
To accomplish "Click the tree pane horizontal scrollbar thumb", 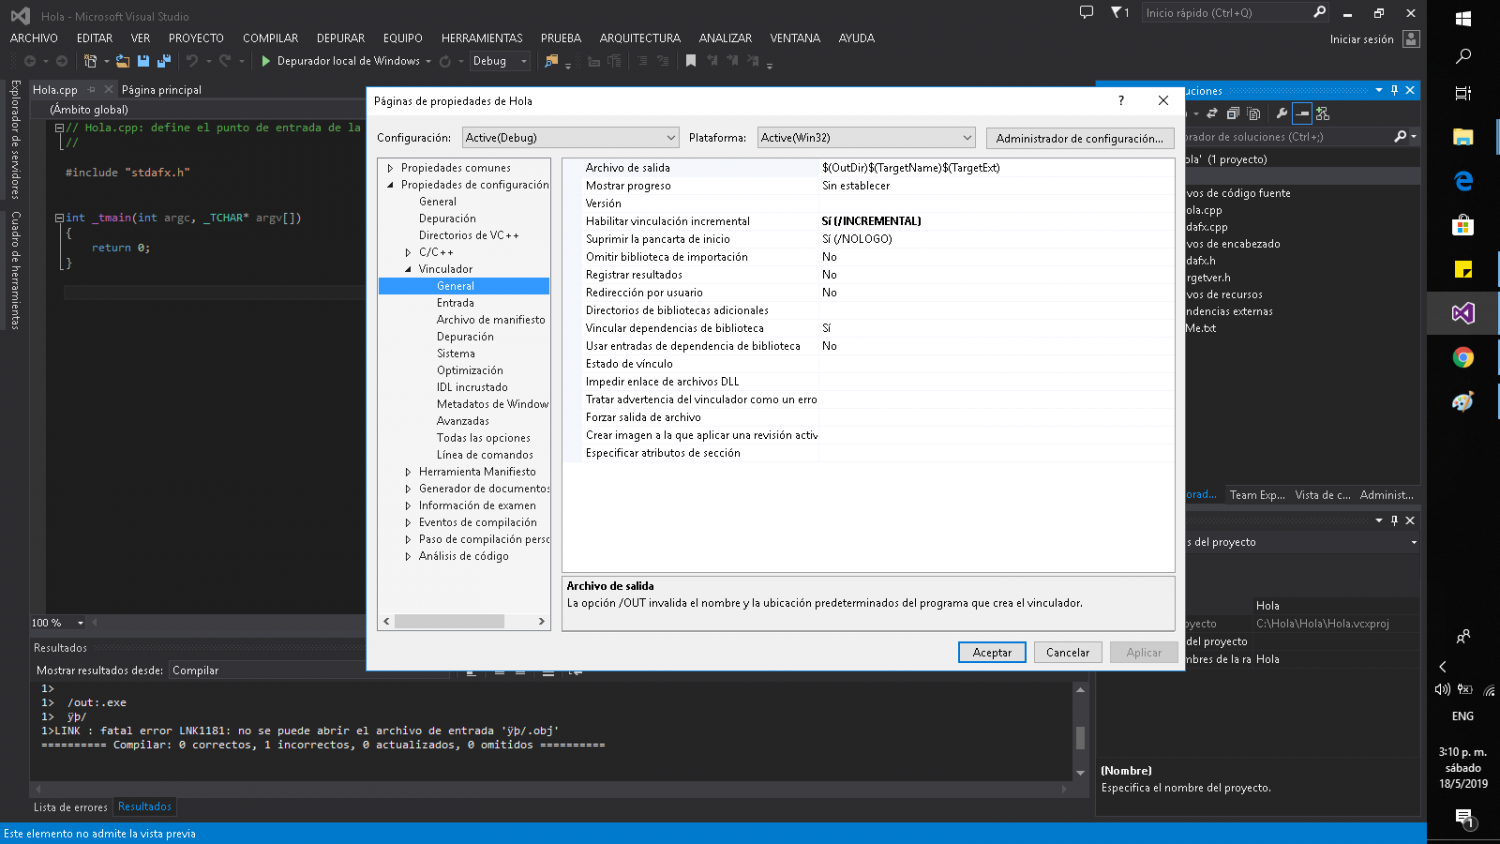I will tap(450, 621).
